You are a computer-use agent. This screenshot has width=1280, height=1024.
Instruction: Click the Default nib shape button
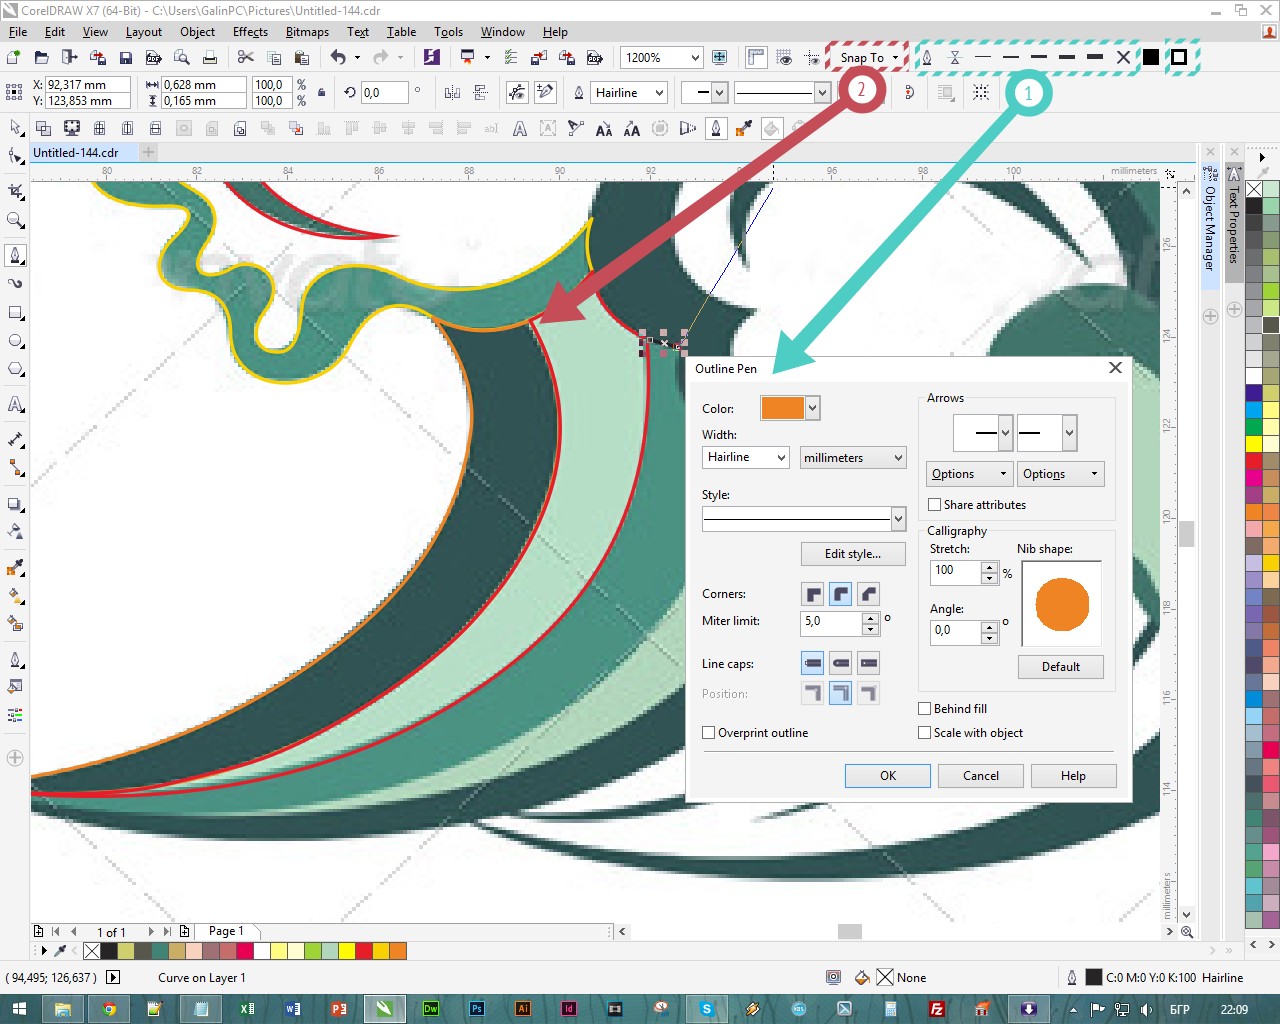point(1061,667)
